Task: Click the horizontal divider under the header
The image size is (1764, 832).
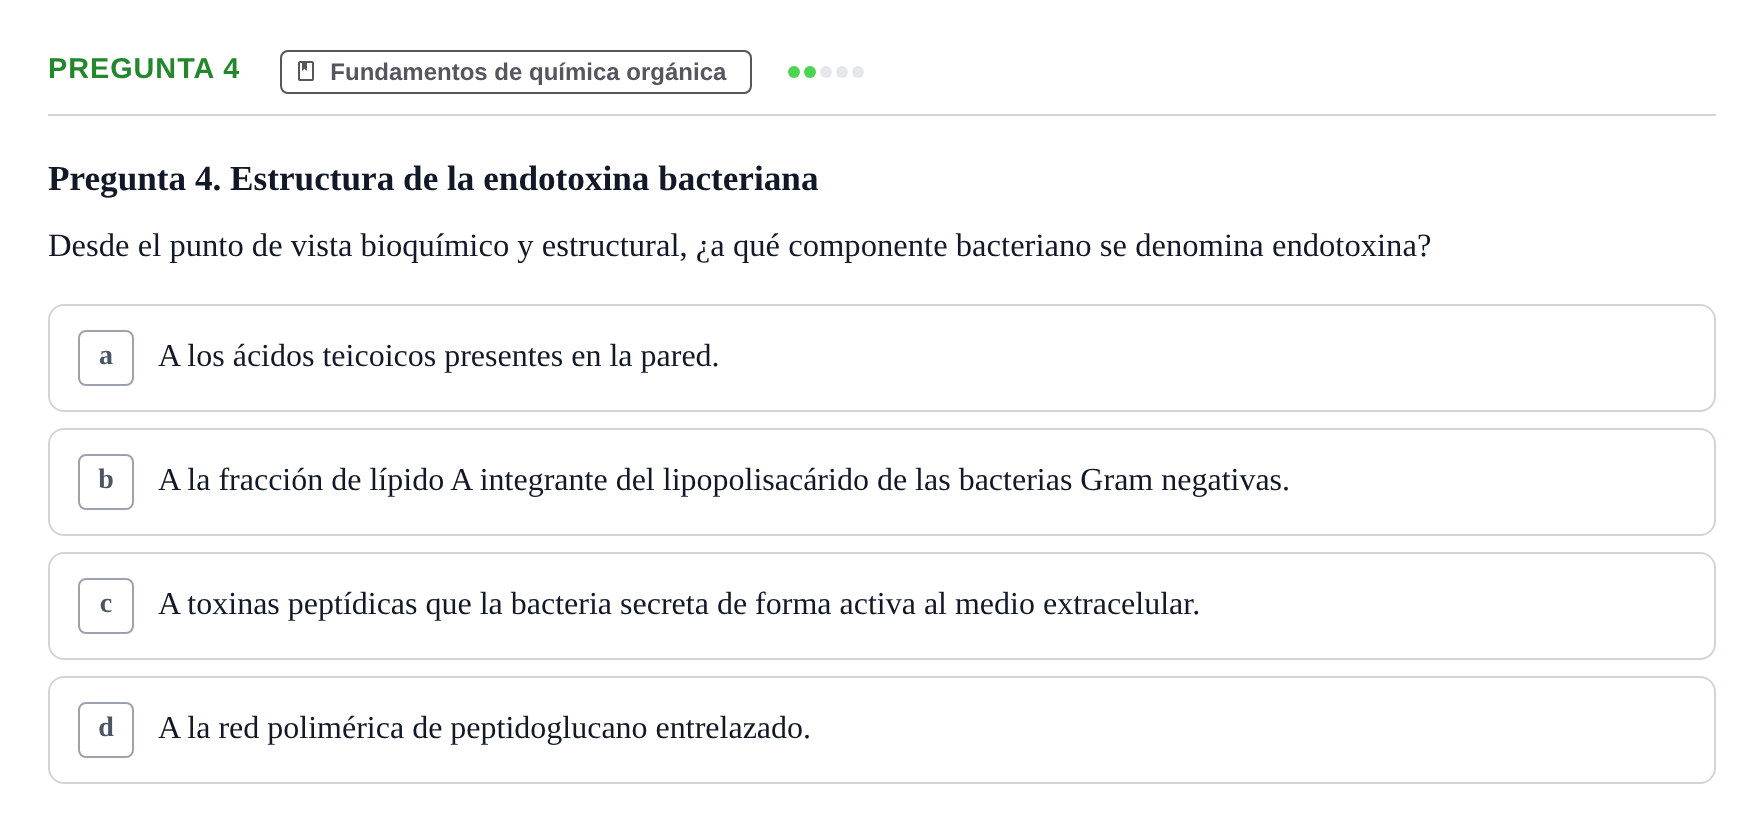Action: (x=882, y=115)
